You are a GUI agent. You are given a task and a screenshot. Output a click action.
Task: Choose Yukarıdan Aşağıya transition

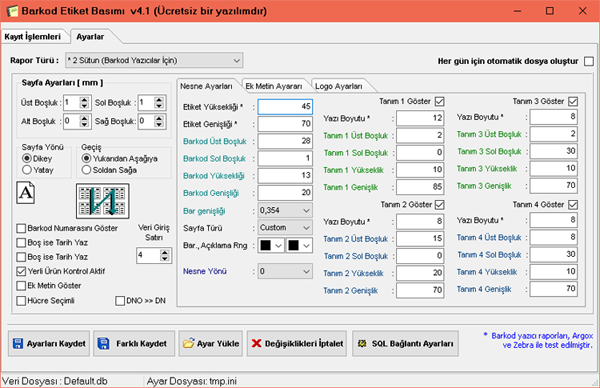click(x=86, y=158)
